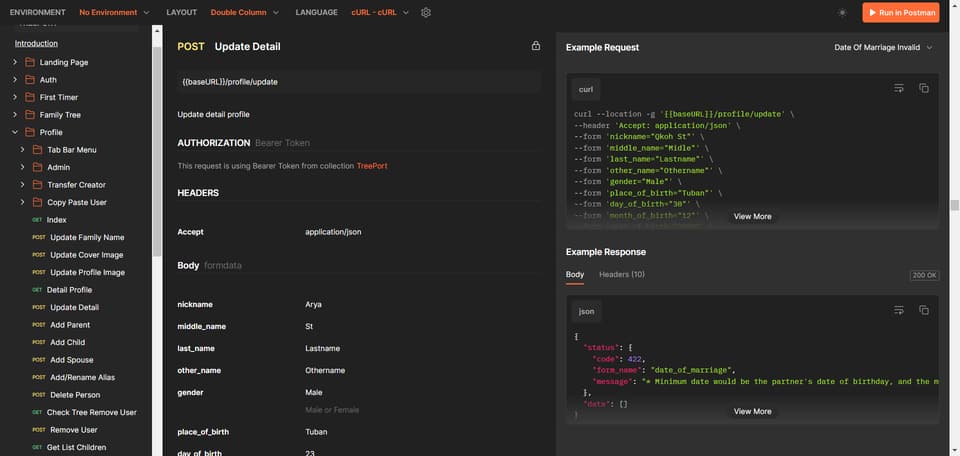Open POST Remove User request
Viewport: 960px width, 456px height.
point(73,430)
